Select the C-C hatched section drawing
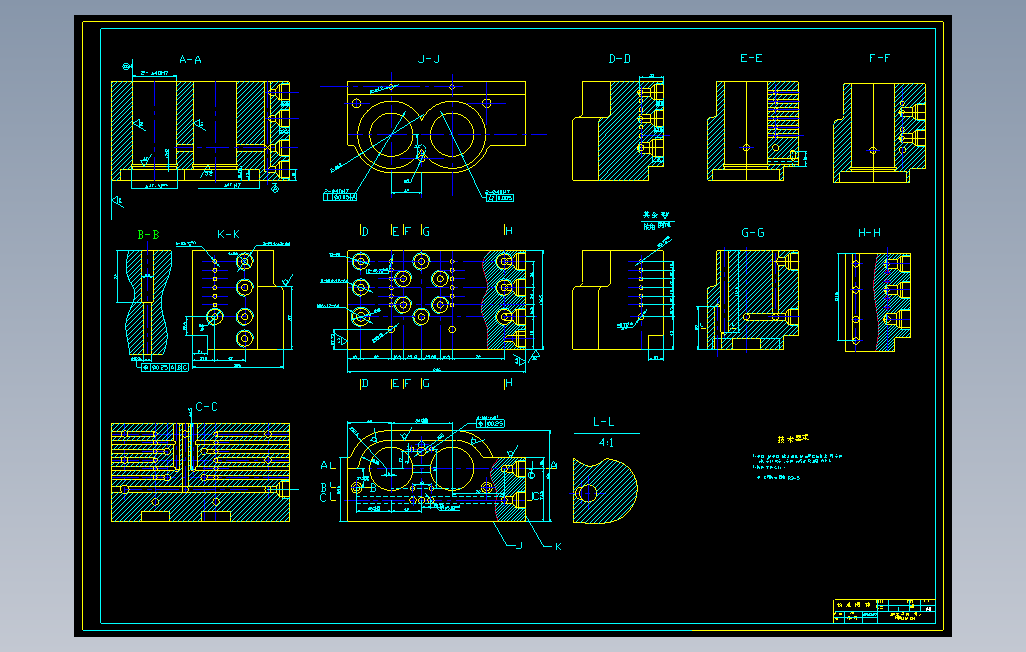Screen dimensions: 1026x652 201,472
